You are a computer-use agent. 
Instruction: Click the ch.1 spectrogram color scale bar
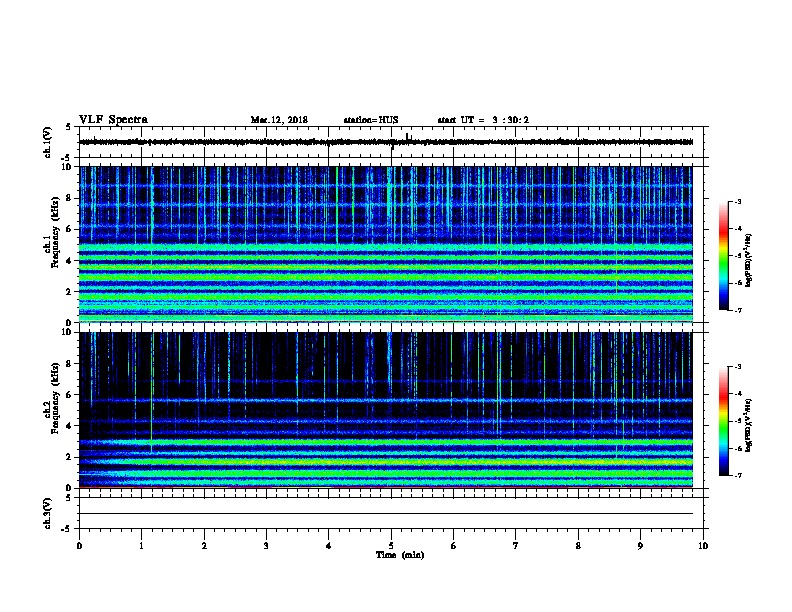coord(723,256)
